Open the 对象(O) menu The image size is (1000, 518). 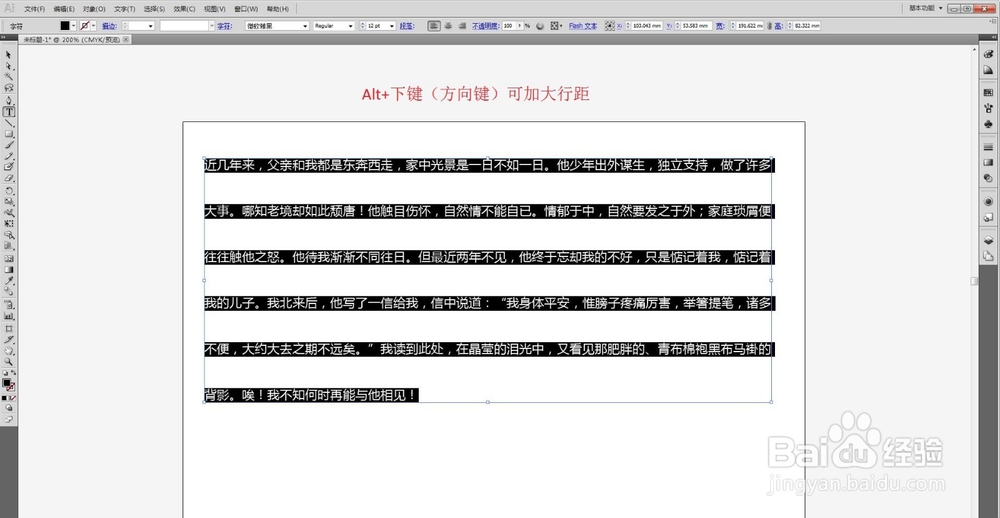click(x=94, y=9)
